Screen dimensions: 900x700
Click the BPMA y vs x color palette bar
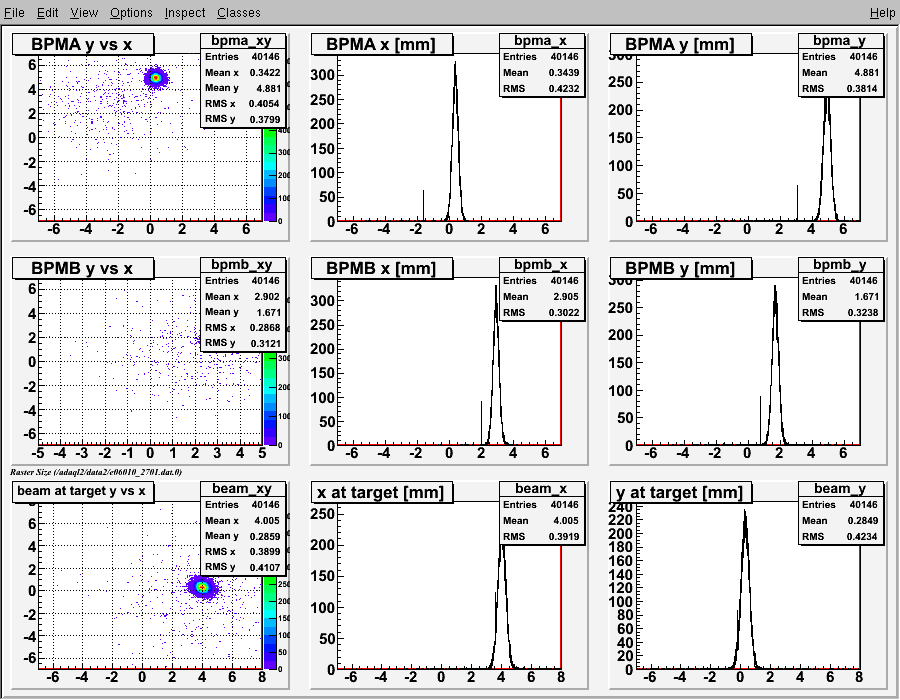tap(270, 174)
